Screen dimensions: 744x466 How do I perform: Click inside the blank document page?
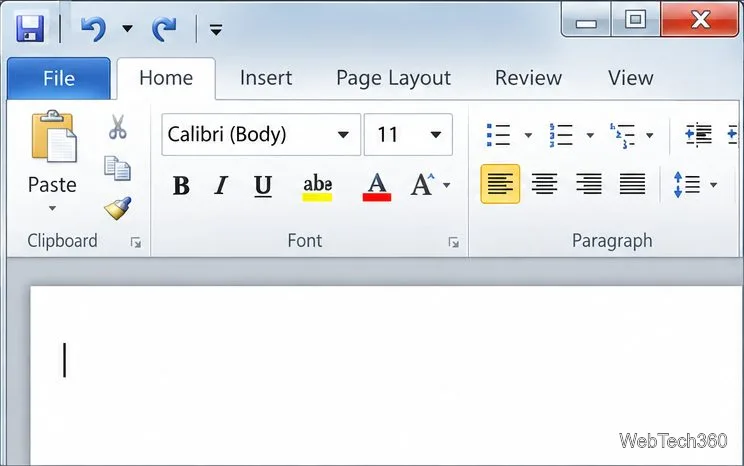[x=387, y=376]
